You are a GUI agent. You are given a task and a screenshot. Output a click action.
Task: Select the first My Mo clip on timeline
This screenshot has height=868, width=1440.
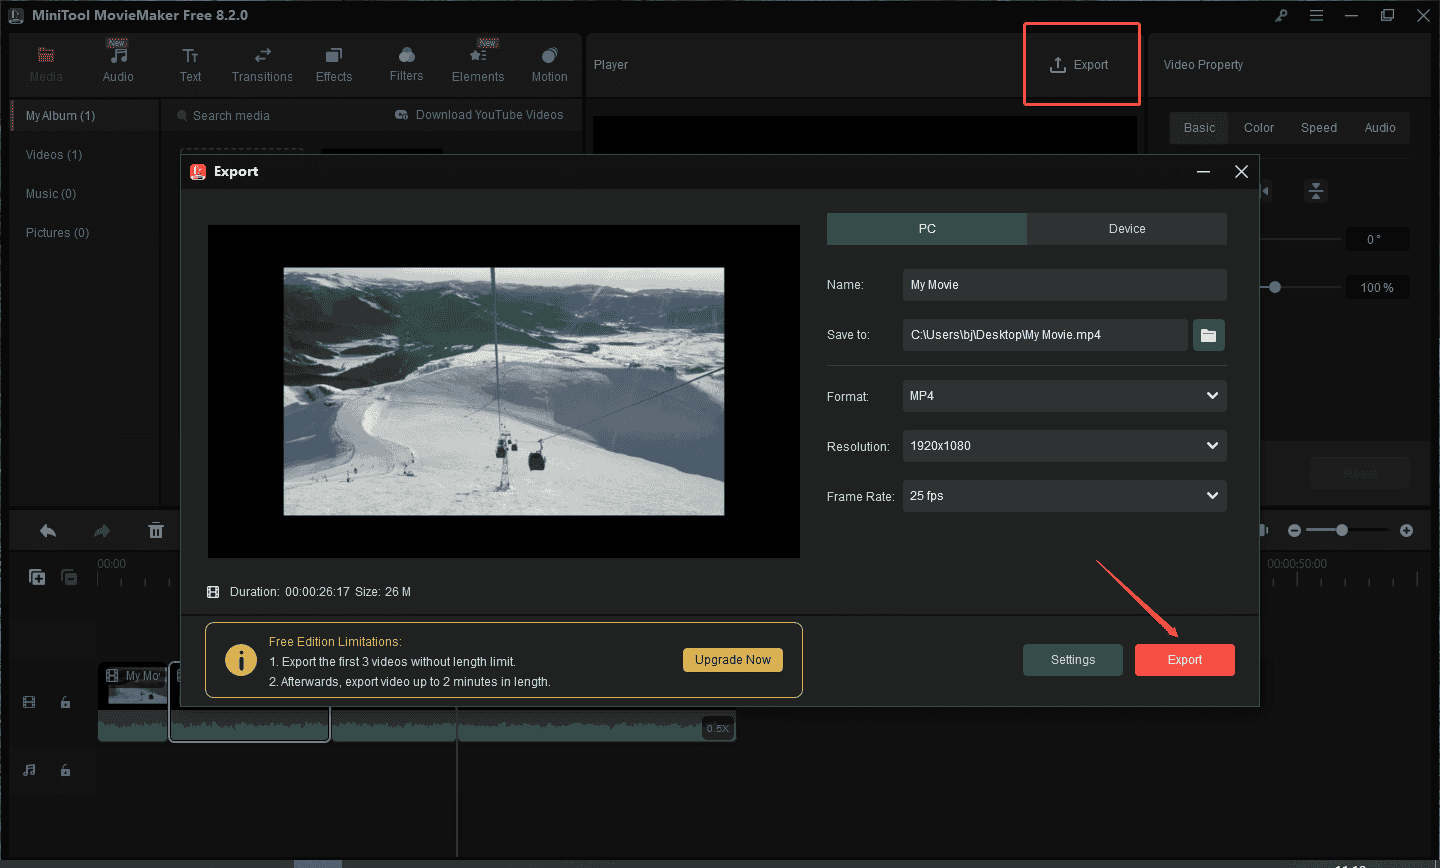tap(133, 702)
